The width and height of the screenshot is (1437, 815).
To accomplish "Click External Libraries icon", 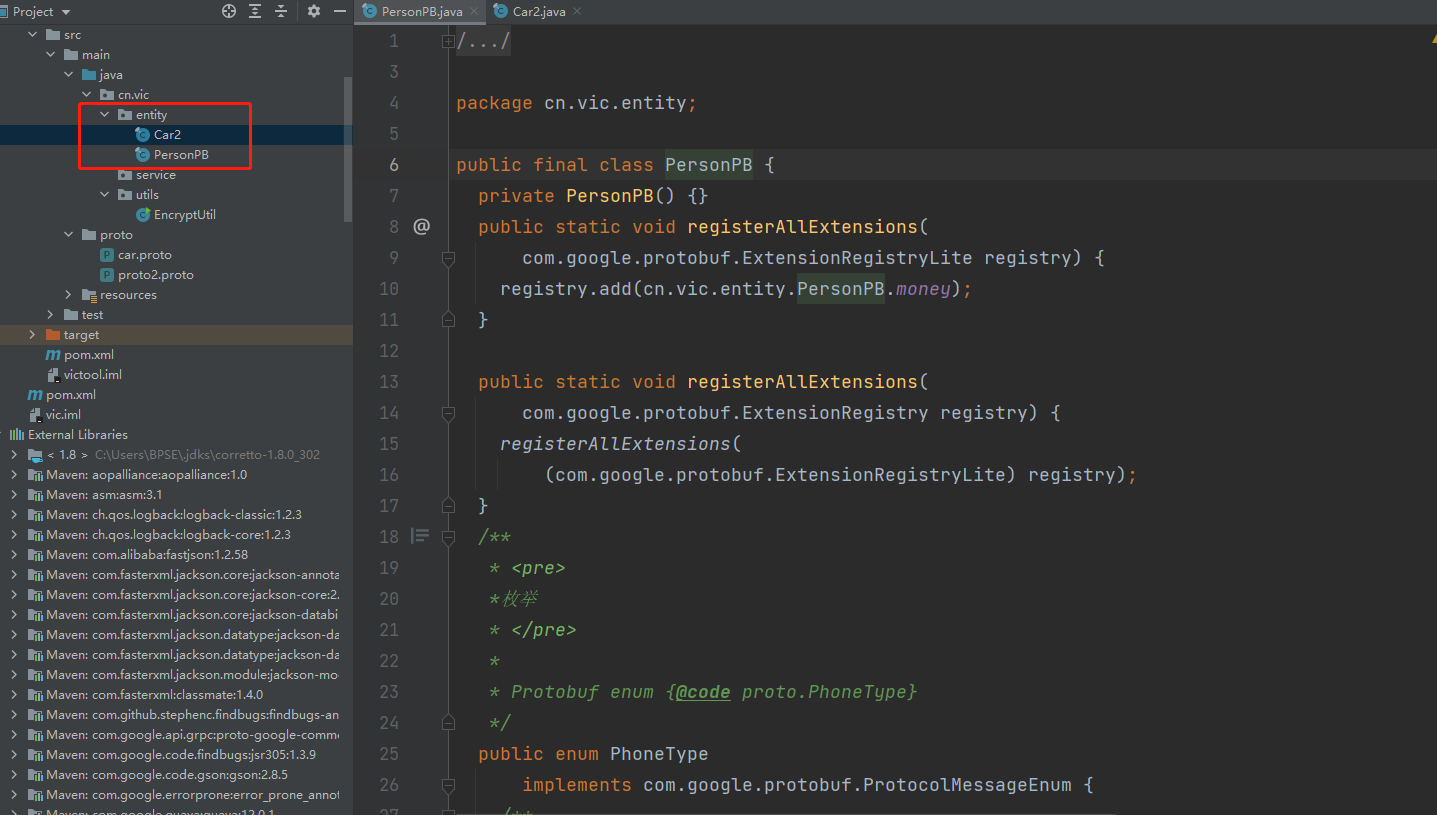I will tap(17, 435).
